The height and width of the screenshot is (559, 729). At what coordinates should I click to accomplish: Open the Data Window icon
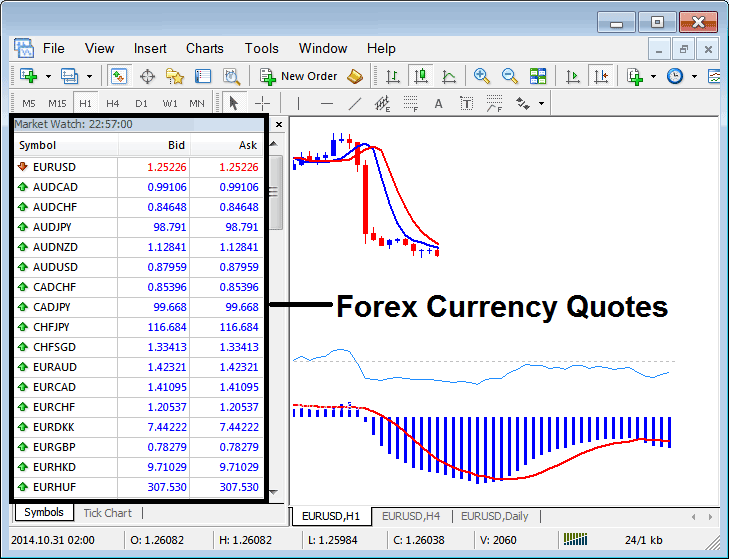(147, 76)
